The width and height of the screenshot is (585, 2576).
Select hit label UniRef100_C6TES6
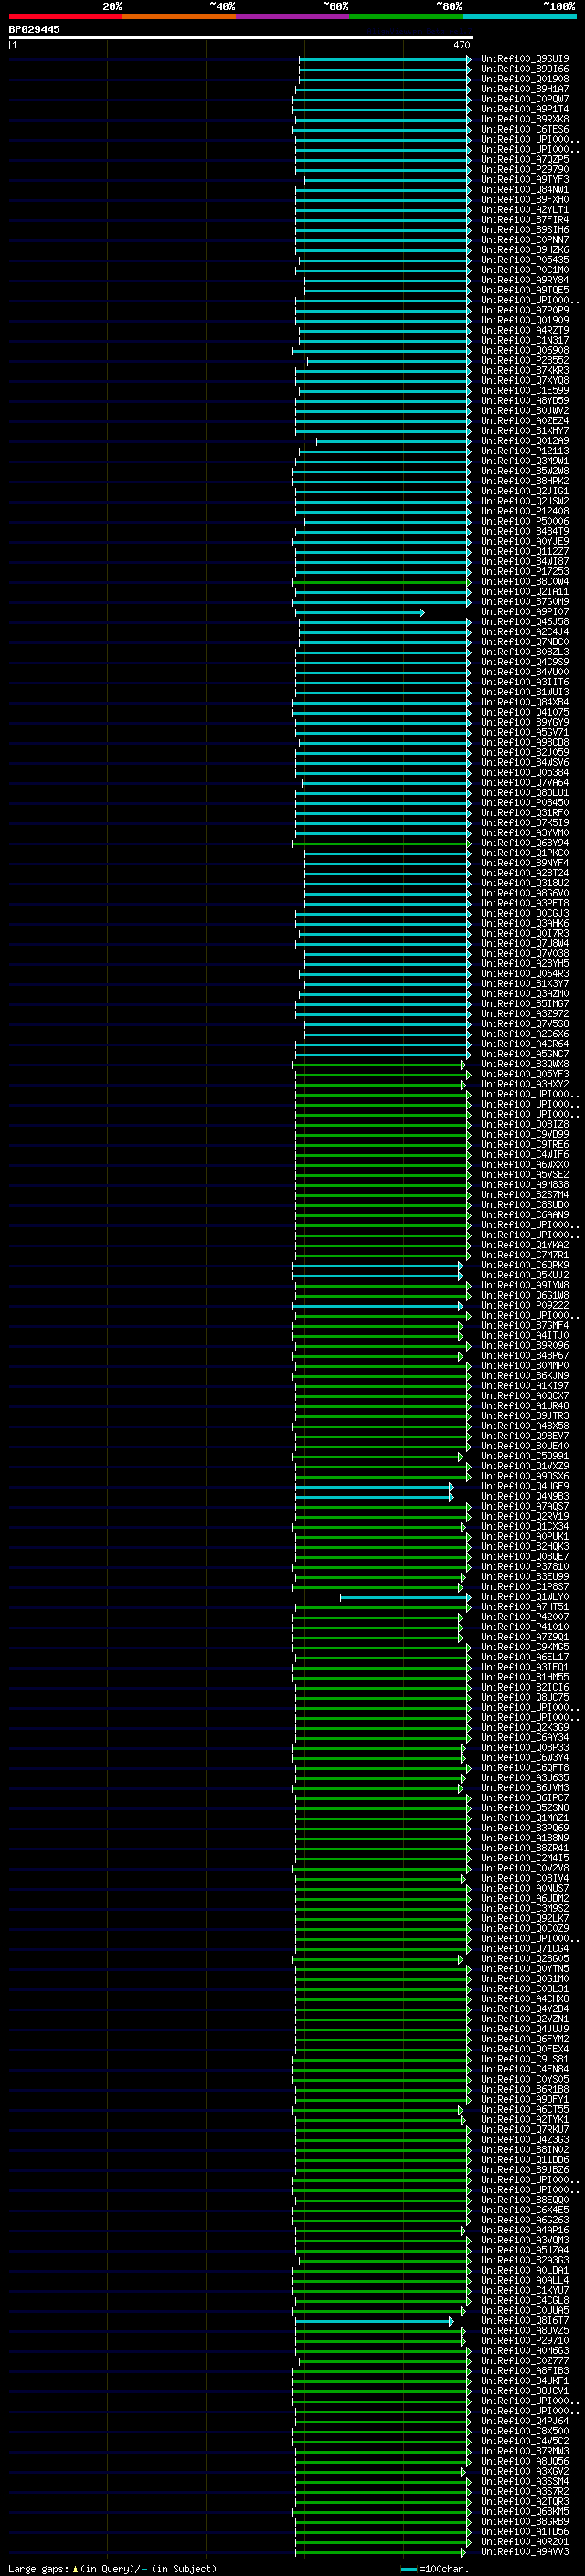click(x=524, y=129)
